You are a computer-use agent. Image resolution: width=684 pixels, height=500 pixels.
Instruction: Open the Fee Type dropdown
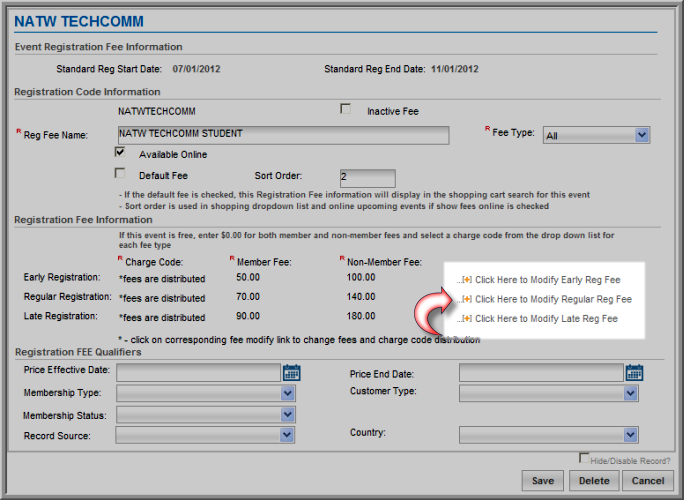coord(596,135)
